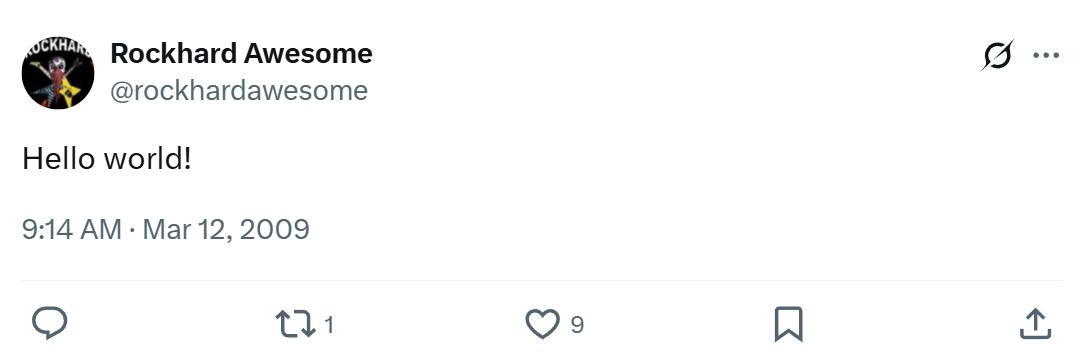Click the Hello world! tweet text
Screen dimensions: 1089x364
coord(106,159)
